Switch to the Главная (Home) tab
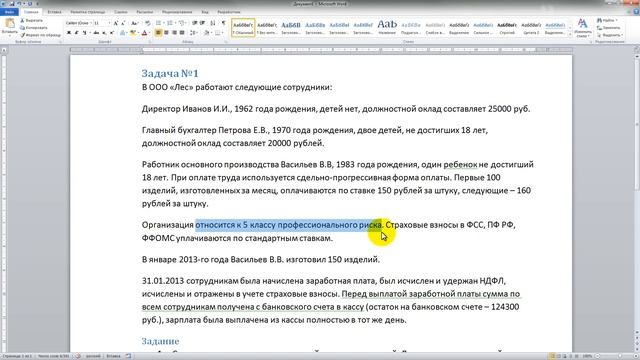 coord(31,12)
